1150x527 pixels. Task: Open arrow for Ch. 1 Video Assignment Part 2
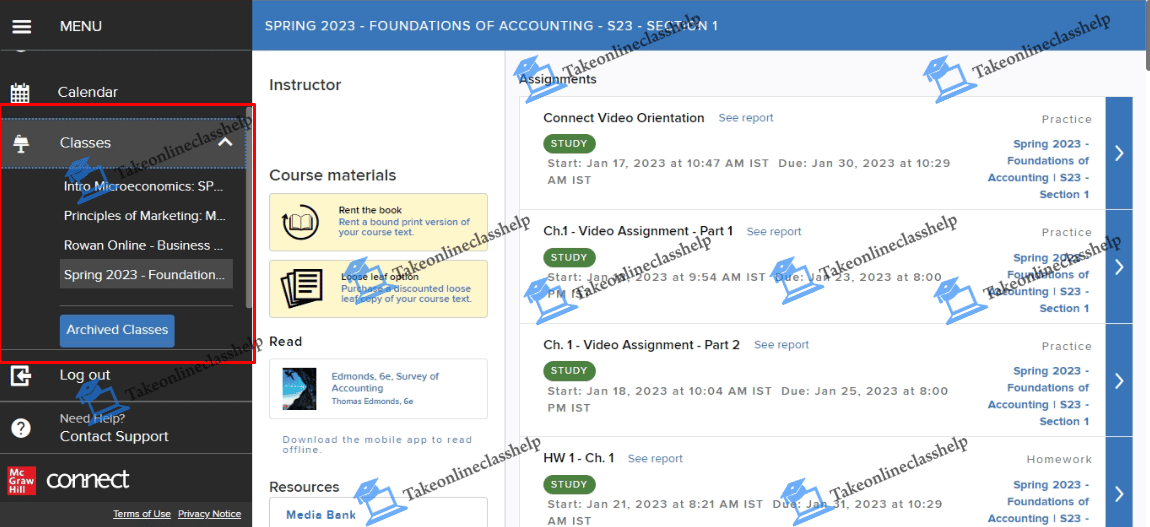pos(1119,380)
